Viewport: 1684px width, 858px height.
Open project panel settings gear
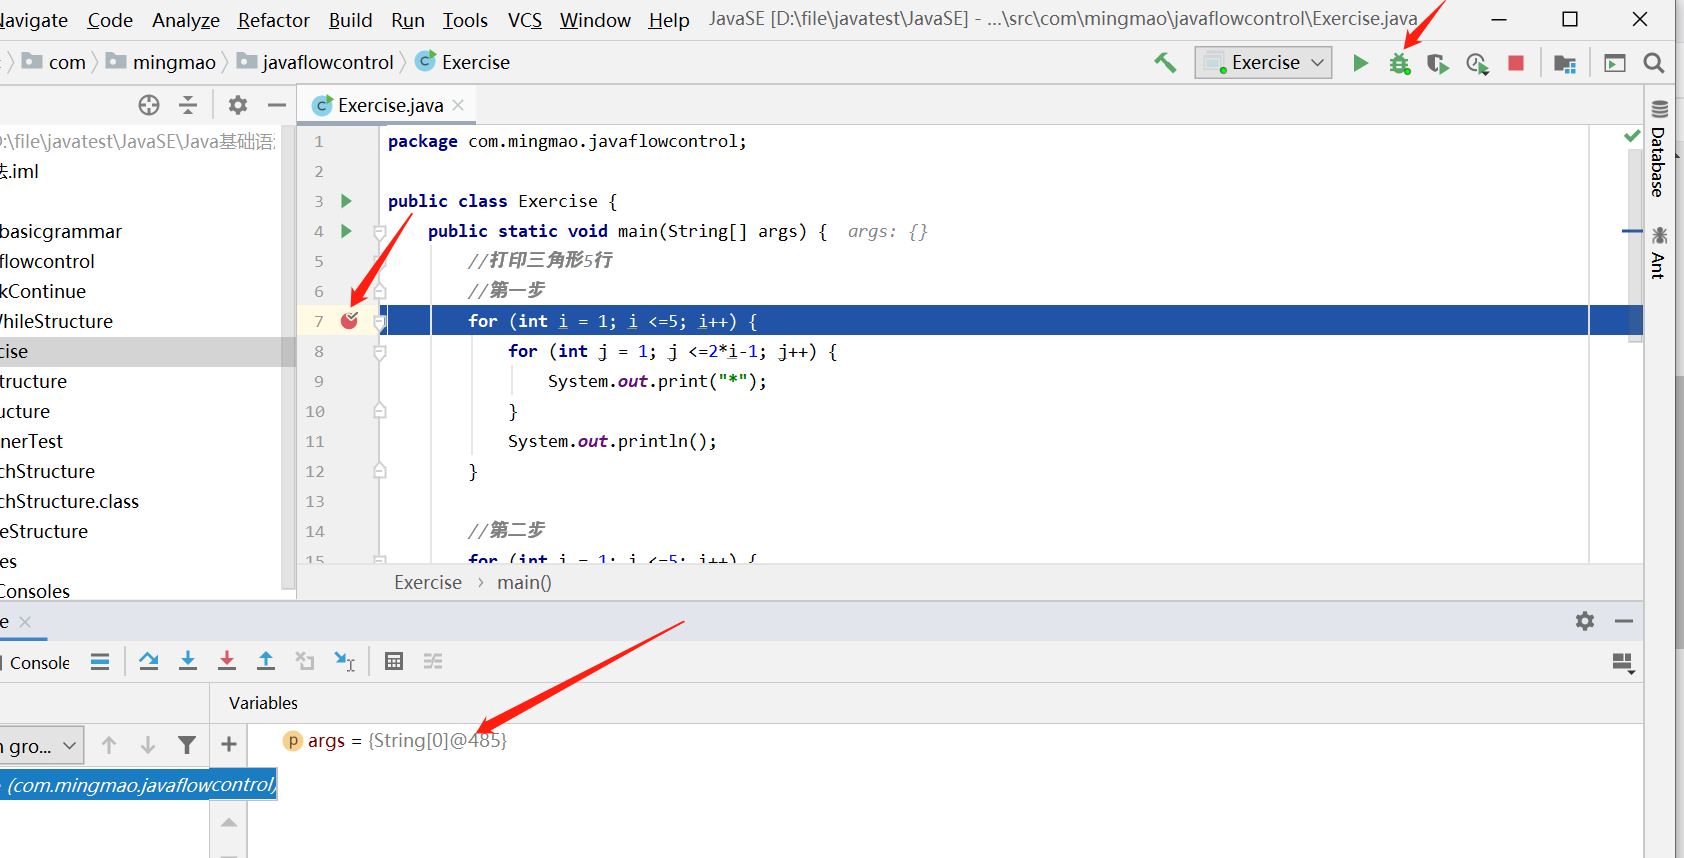pos(238,105)
